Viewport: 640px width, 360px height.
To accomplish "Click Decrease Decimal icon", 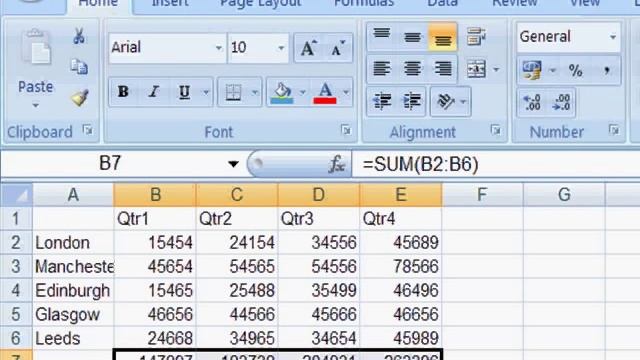I will [562, 102].
